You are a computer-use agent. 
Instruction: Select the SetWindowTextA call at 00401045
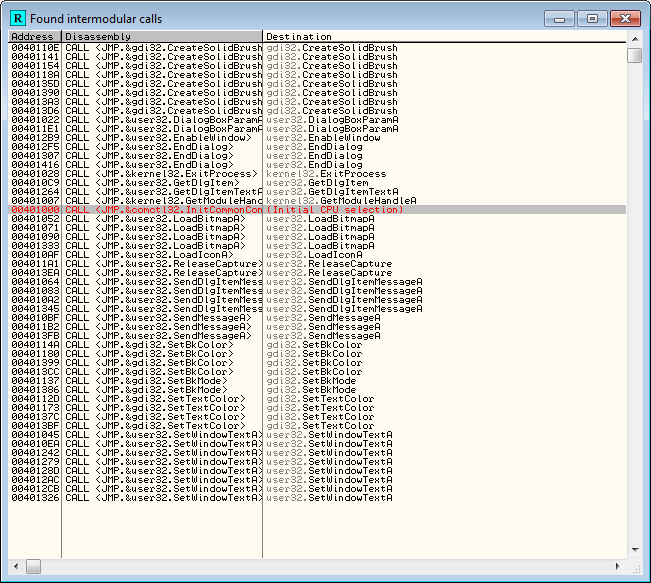[x=317, y=435]
